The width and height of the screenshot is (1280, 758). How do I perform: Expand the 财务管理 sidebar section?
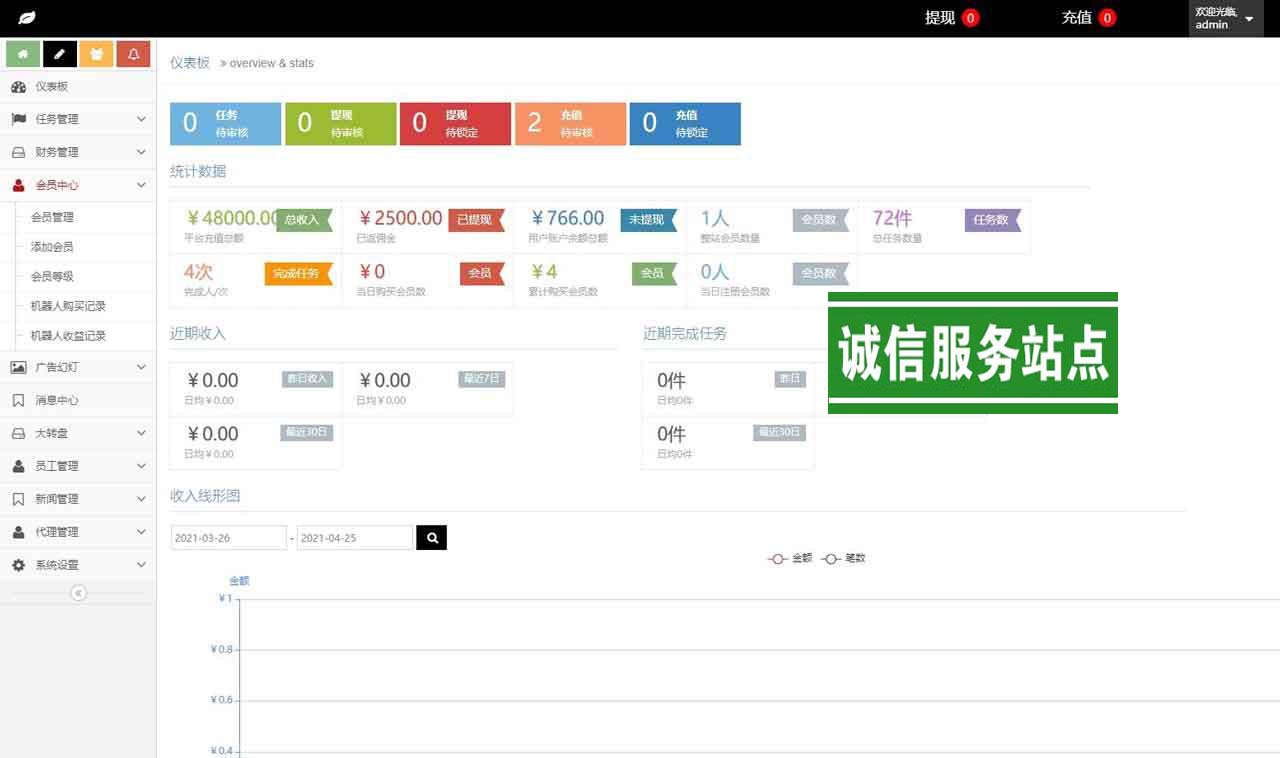(x=78, y=152)
